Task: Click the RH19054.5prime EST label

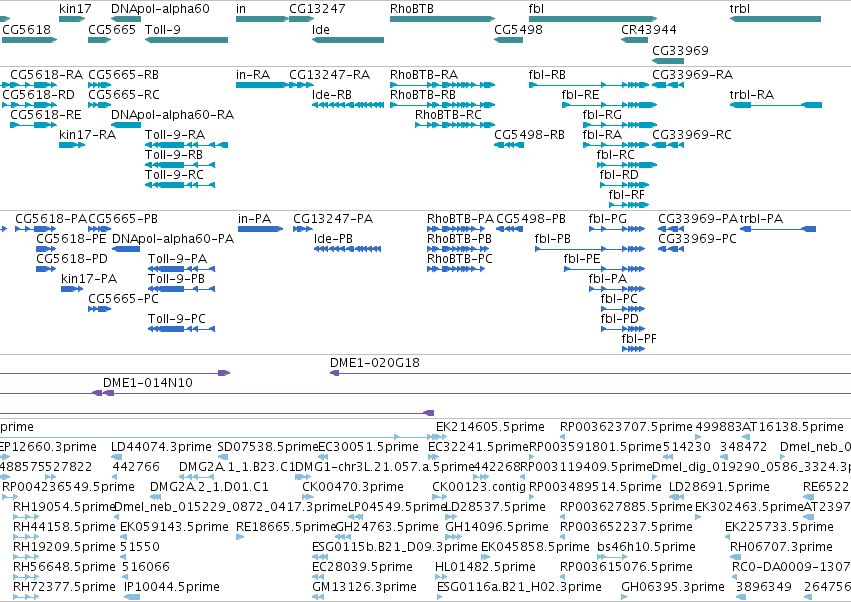Action: [x=64, y=507]
